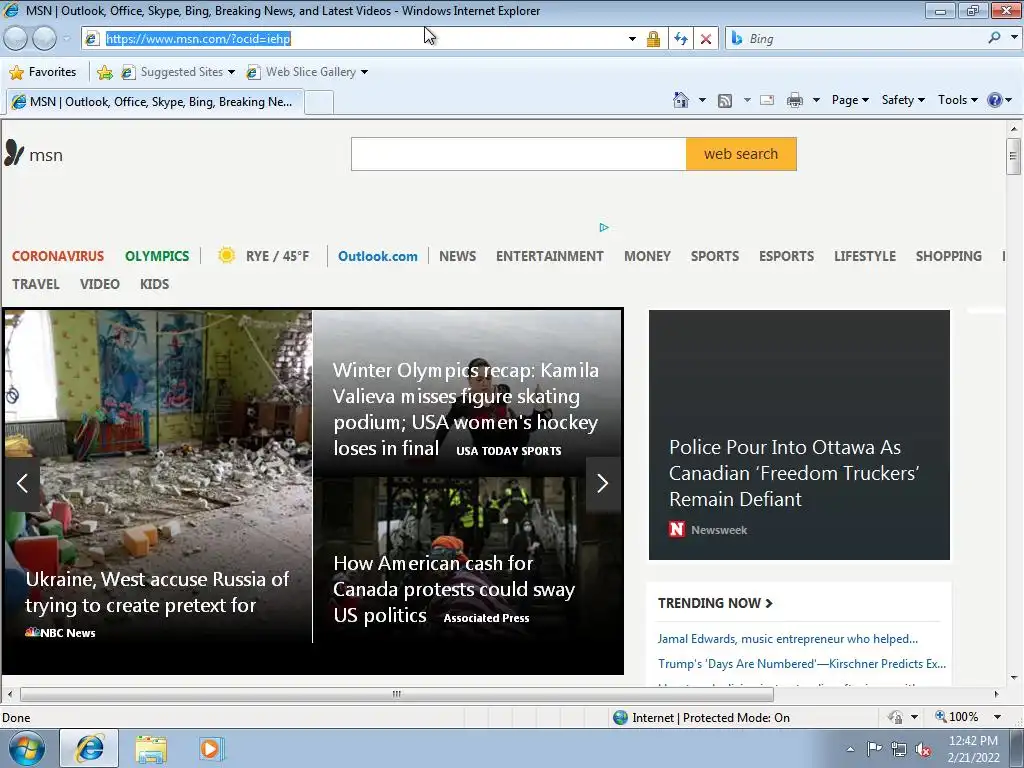
Task: Click the vertical scrollbar thumb
Action: [1013, 156]
